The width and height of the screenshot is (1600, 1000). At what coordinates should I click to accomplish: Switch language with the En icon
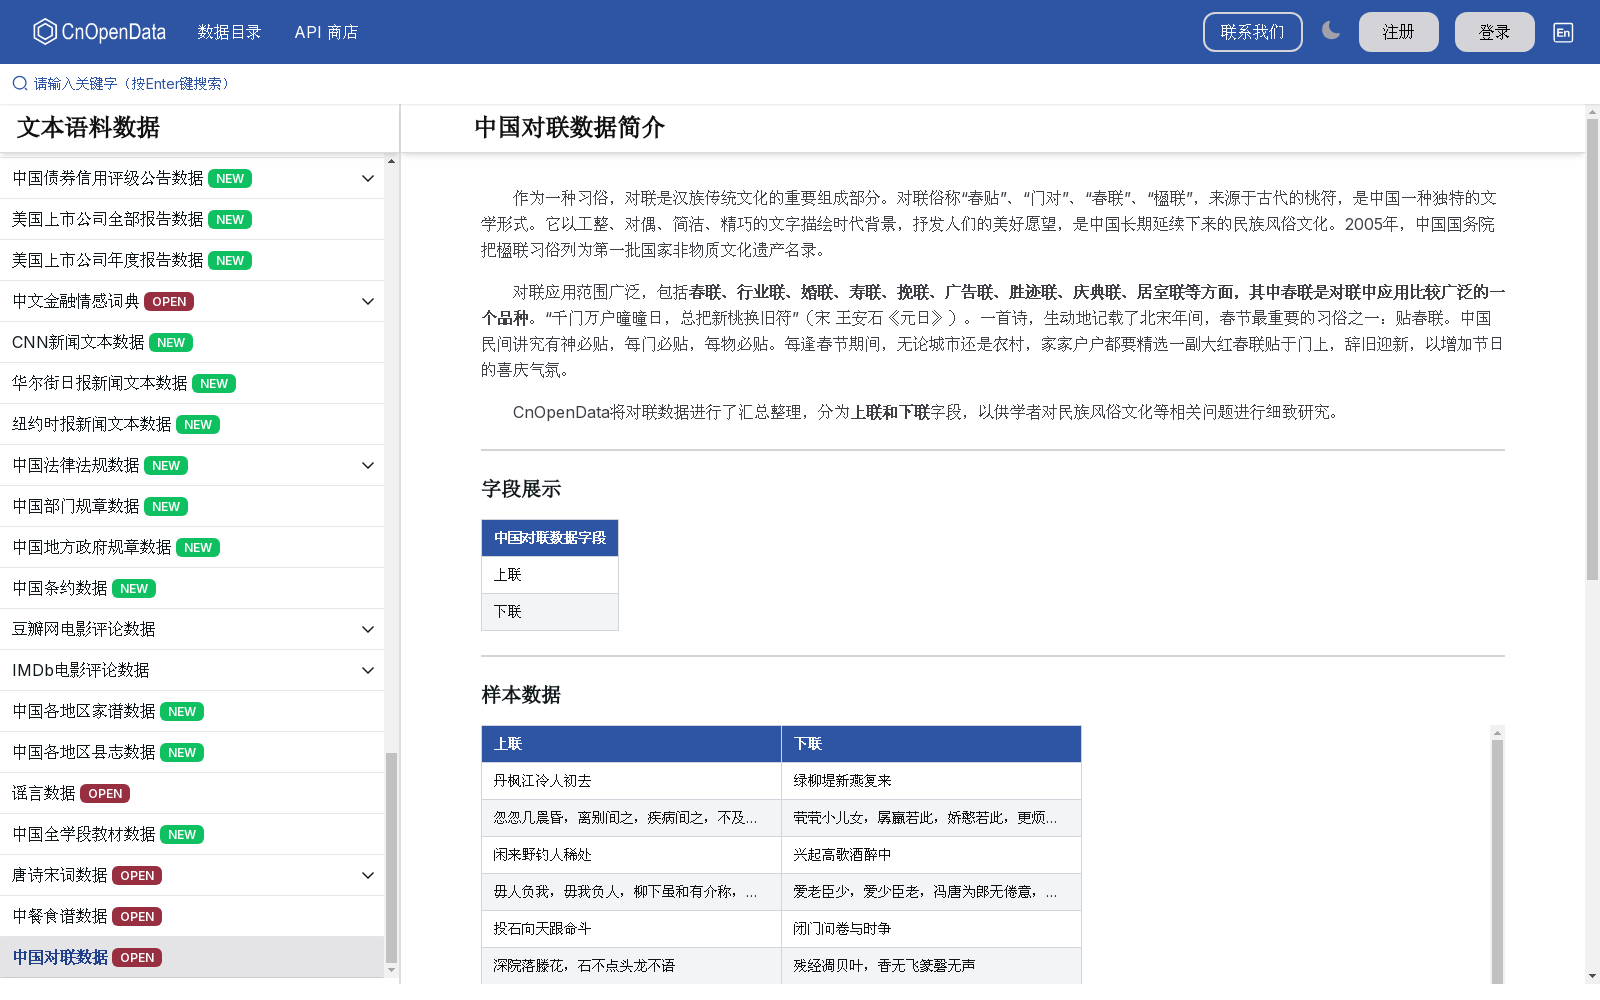(1563, 32)
